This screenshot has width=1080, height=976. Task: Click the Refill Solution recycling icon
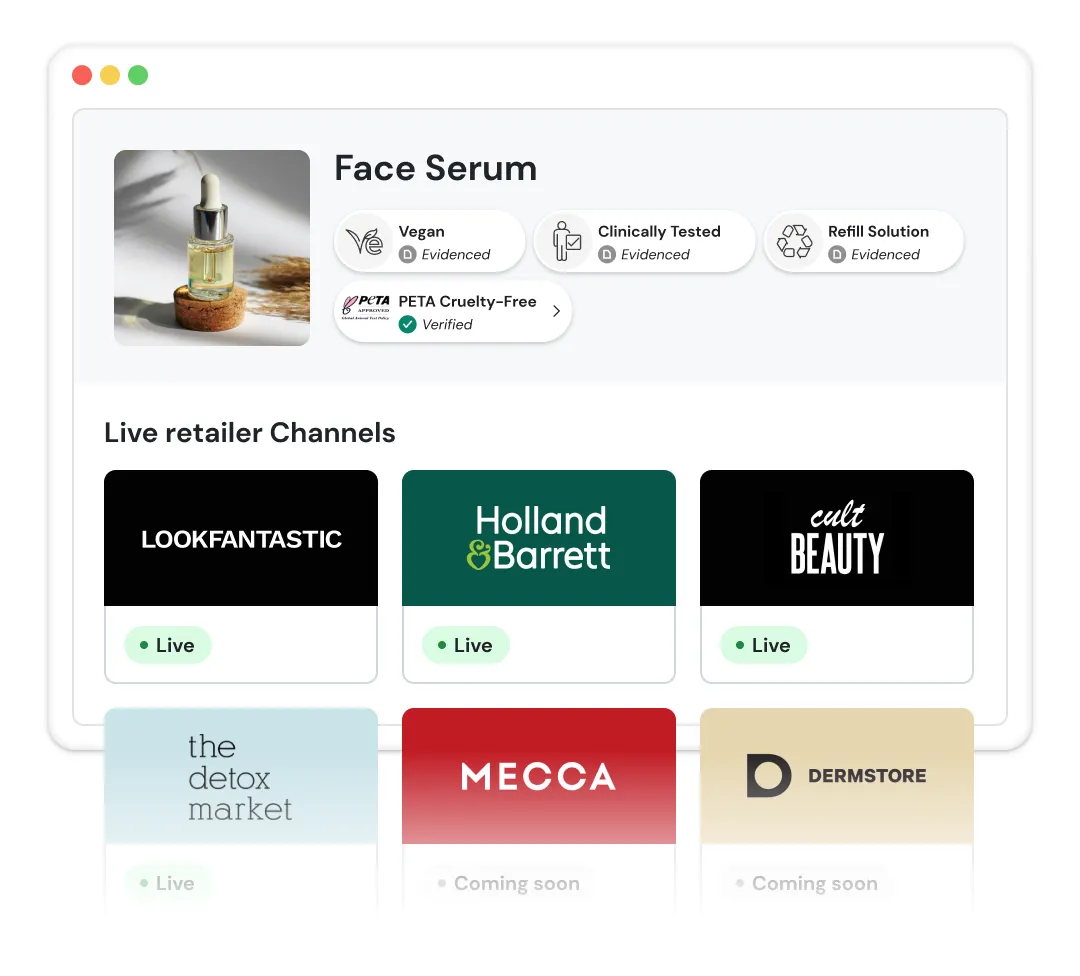tap(795, 241)
